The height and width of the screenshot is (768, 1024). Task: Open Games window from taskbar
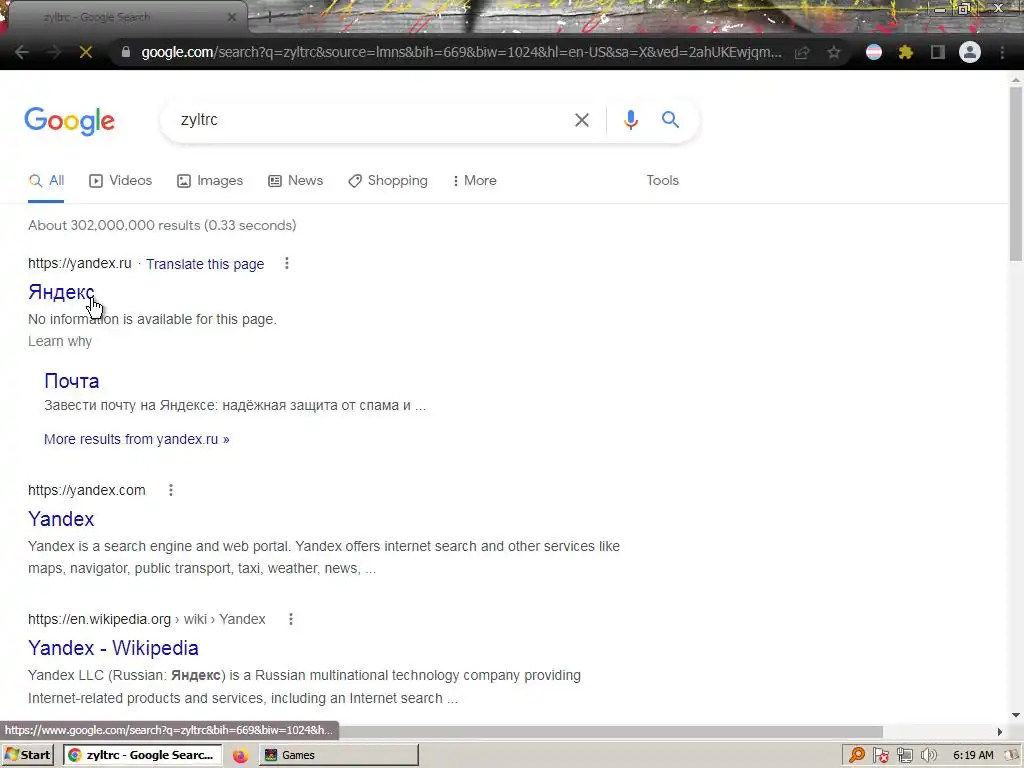(x=339, y=755)
